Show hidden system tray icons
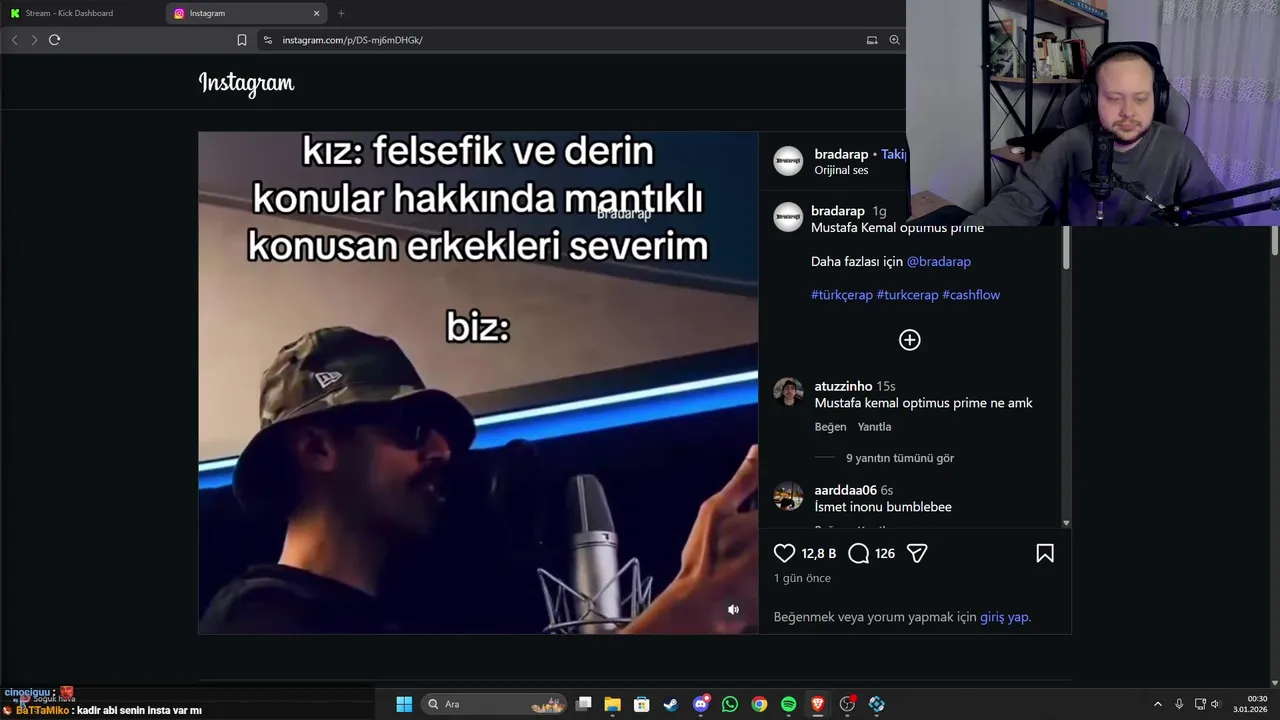 tap(1158, 704)
